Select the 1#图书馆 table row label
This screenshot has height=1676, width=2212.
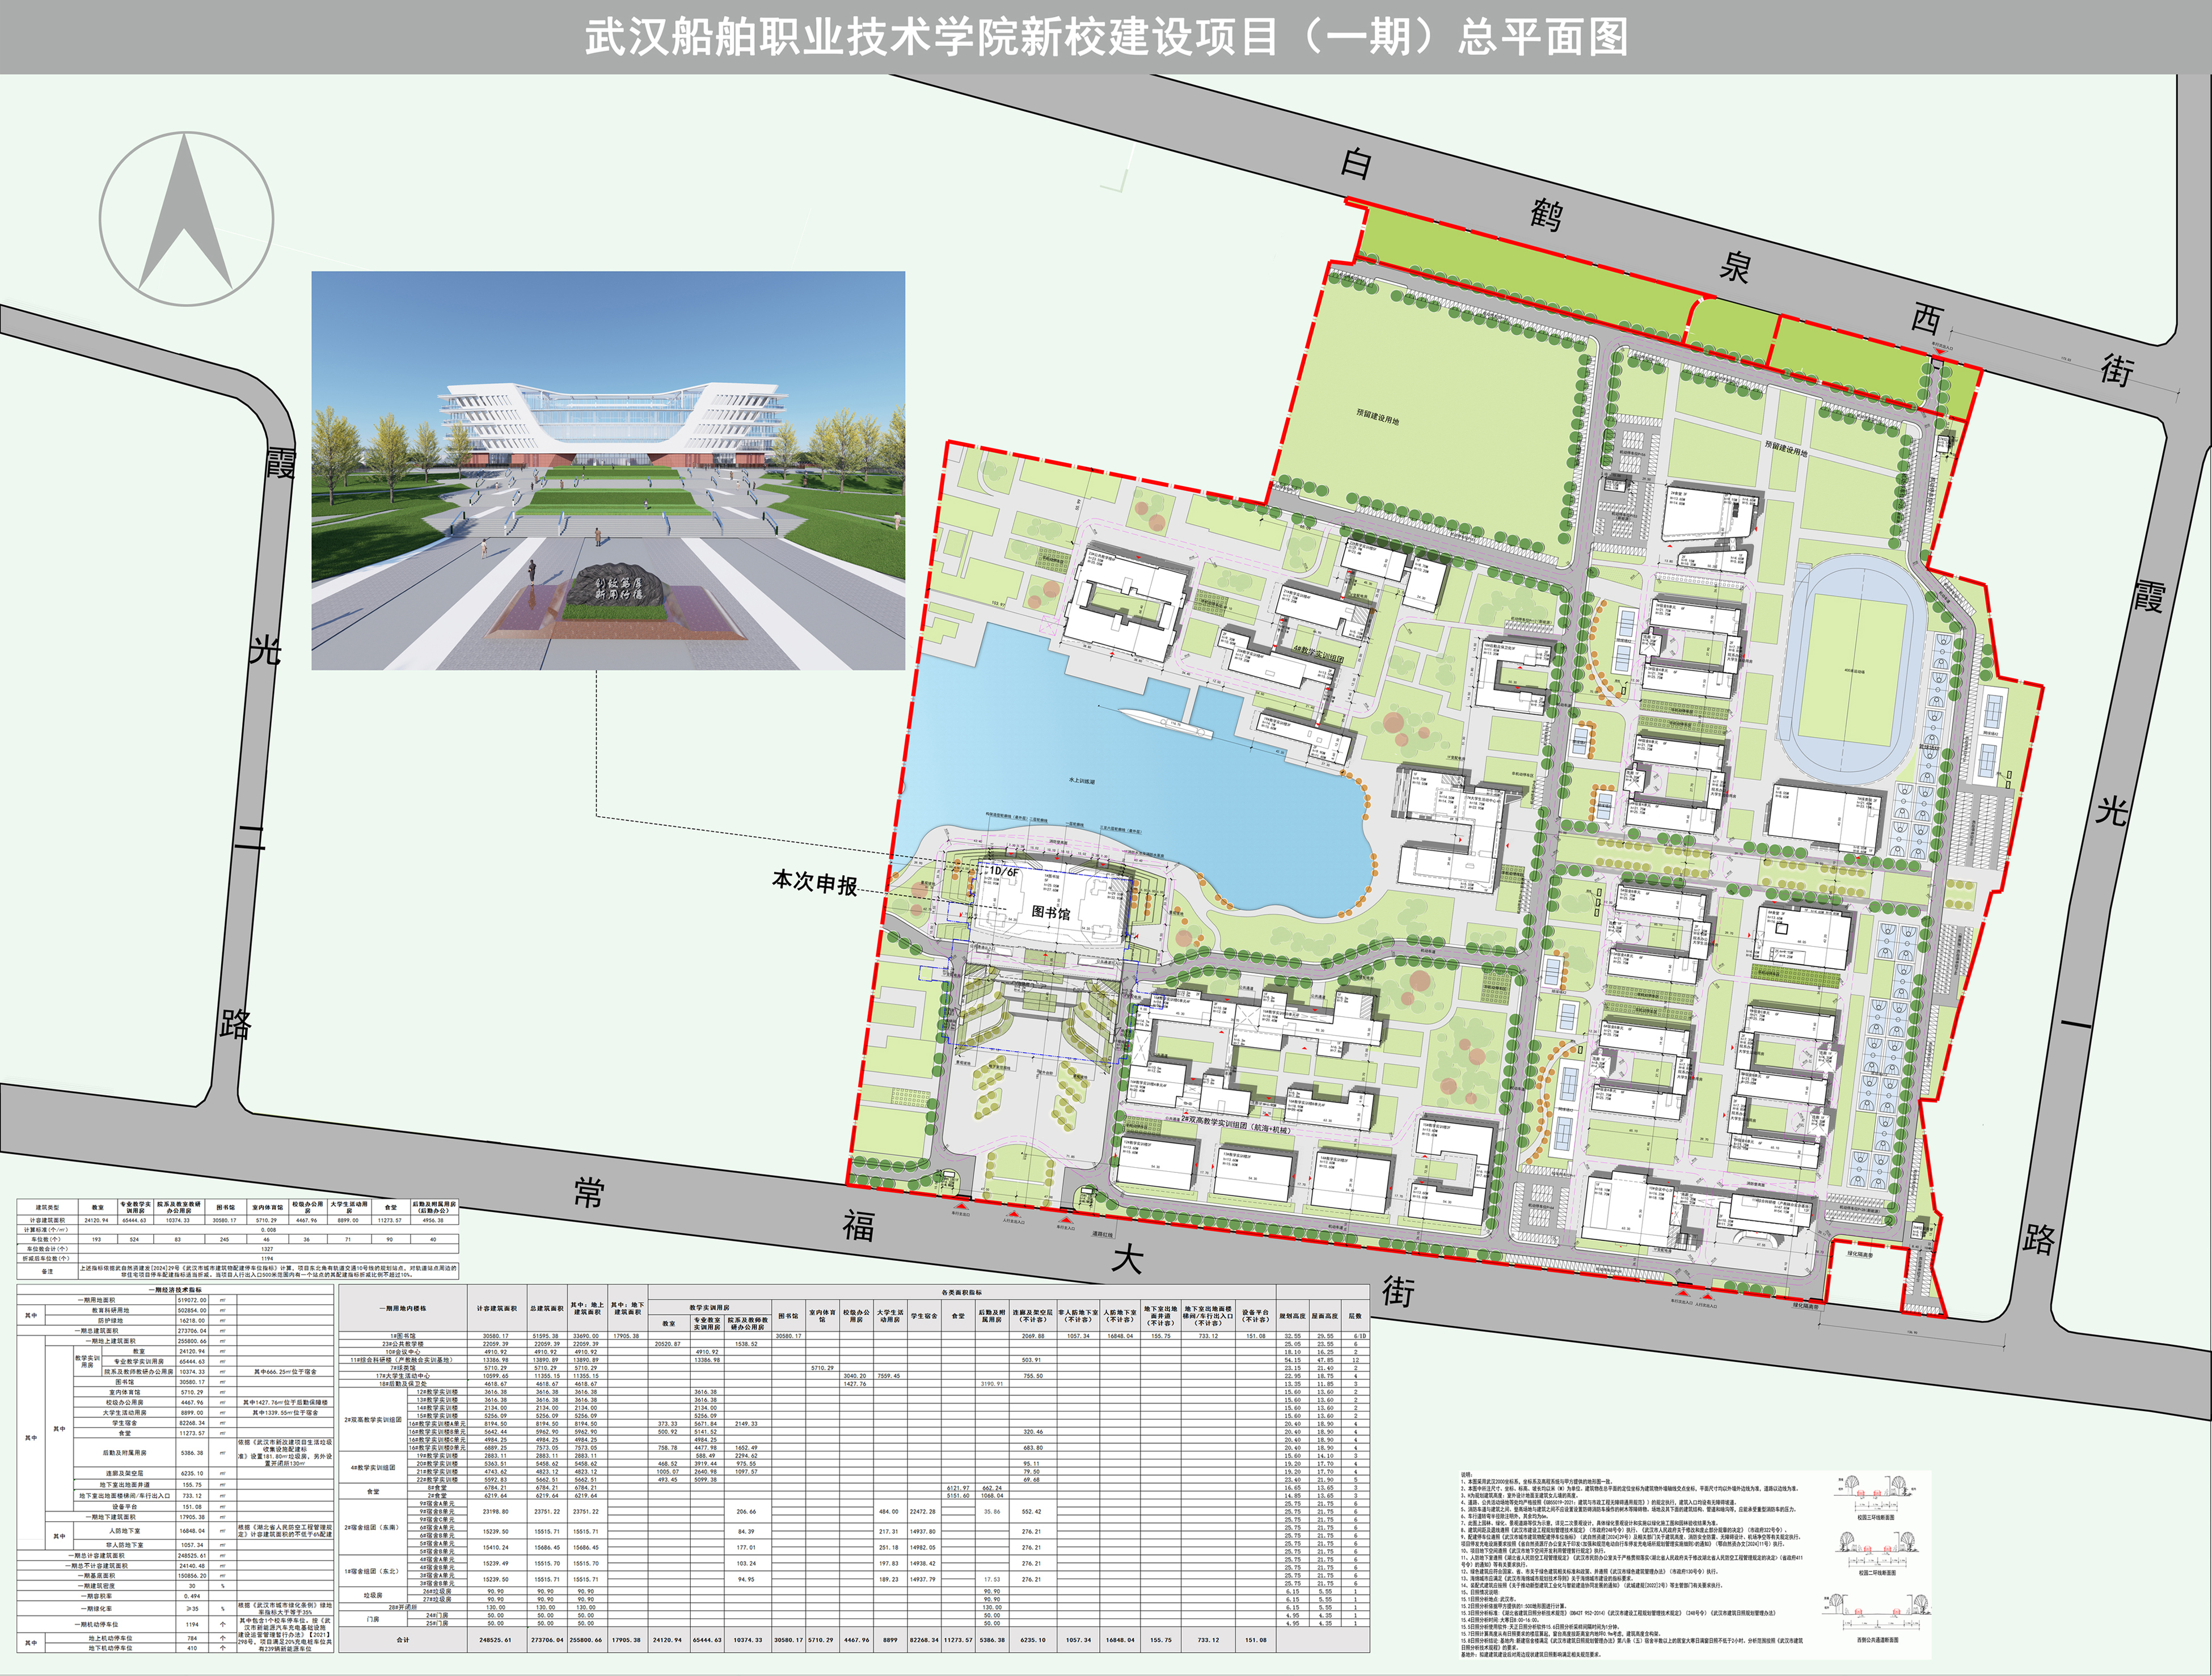(402, 1336)
